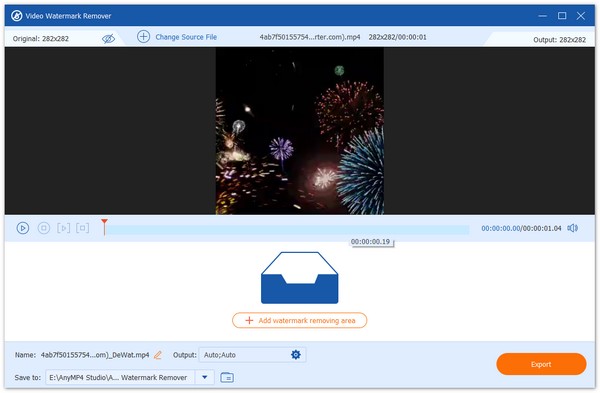Stop the video playback
Viewport: 600px width, 393px height.
coord(44,228)
